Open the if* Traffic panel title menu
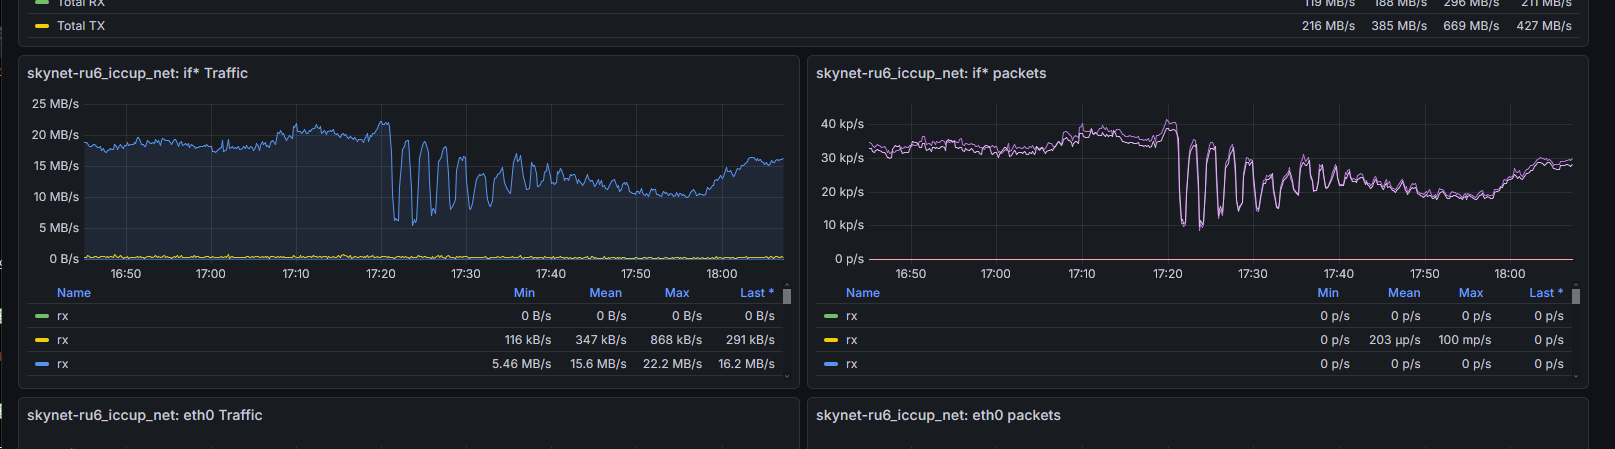This screenshot has height=449, width=1615. point(137,73)
